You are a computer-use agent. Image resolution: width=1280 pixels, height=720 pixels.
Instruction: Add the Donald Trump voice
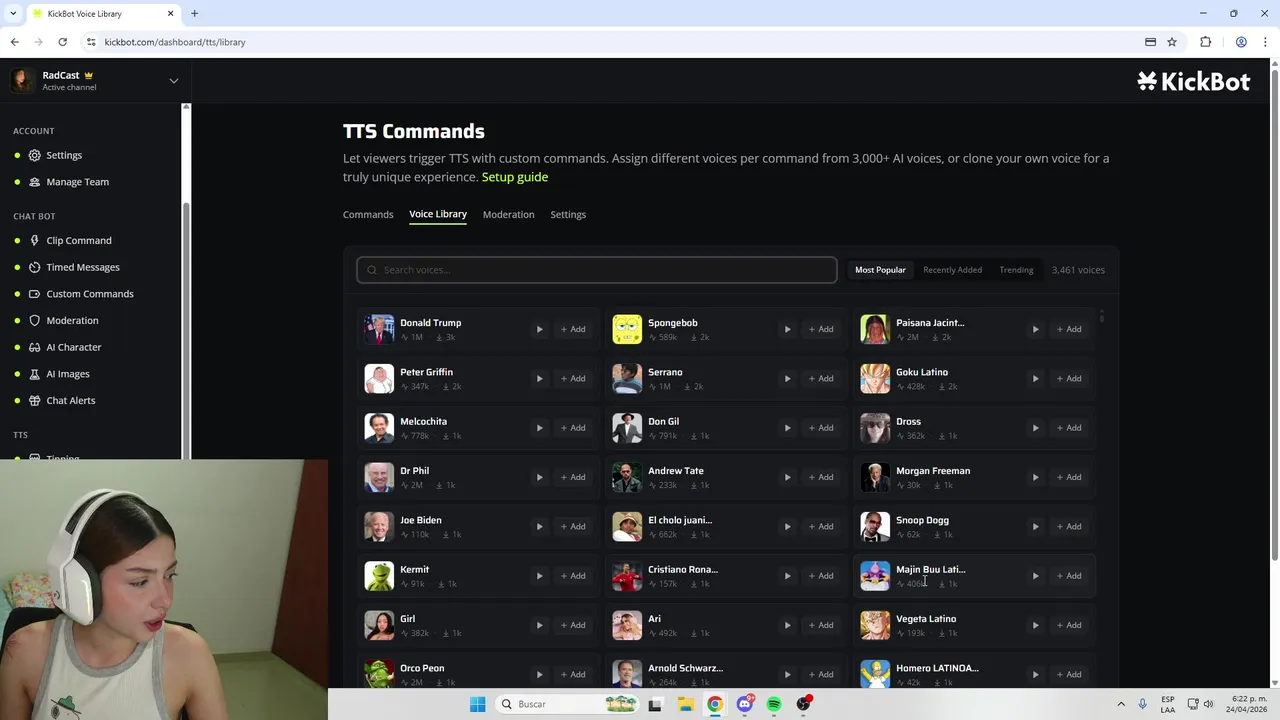point(573,329)
